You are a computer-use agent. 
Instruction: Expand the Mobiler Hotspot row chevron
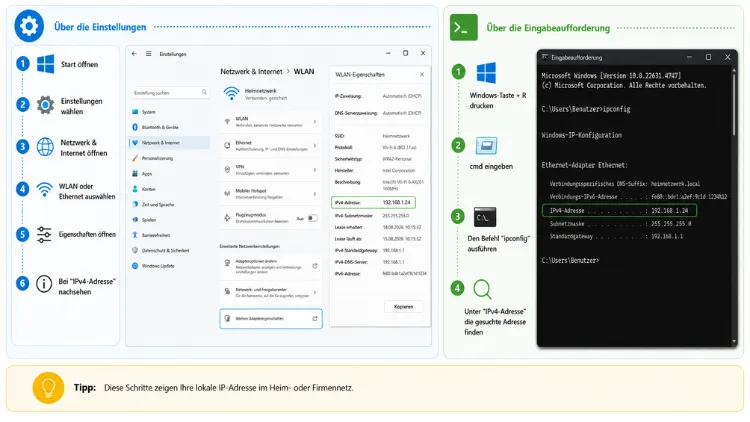tap(315, 194)
